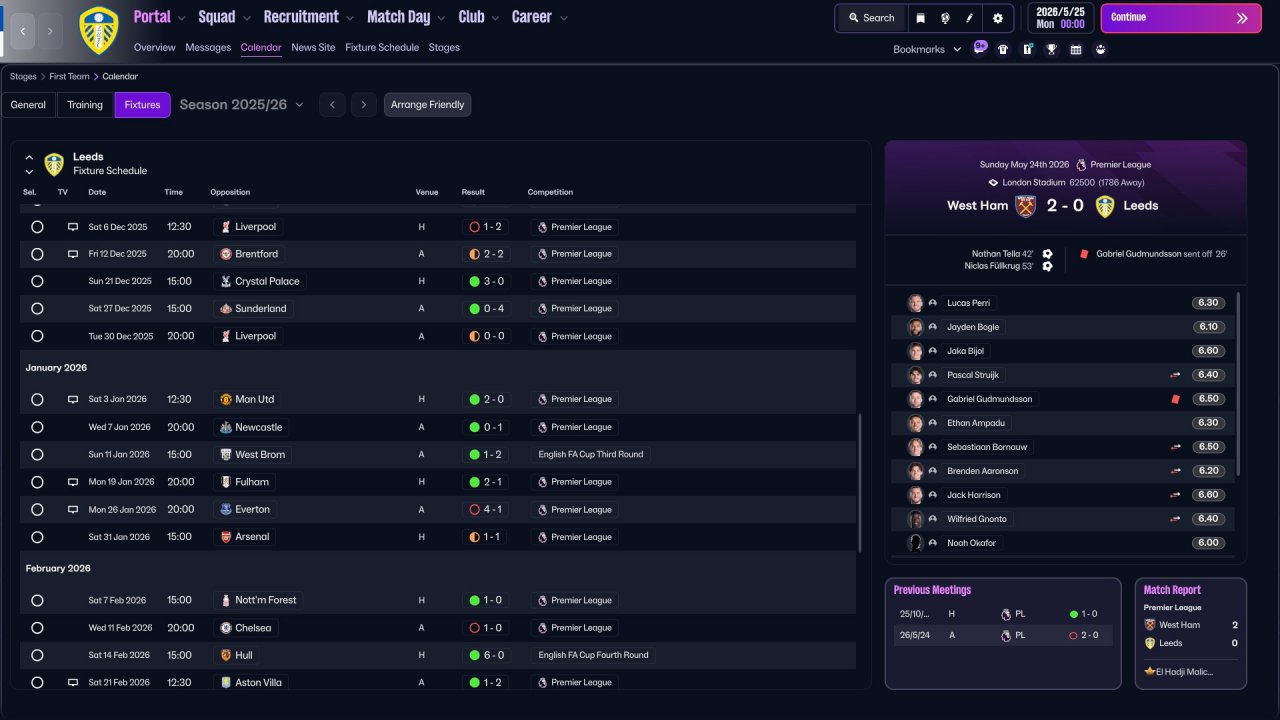Switch to the Training calendar tab
This screenshot has height=720, width=1280.
tap(85, 105)
